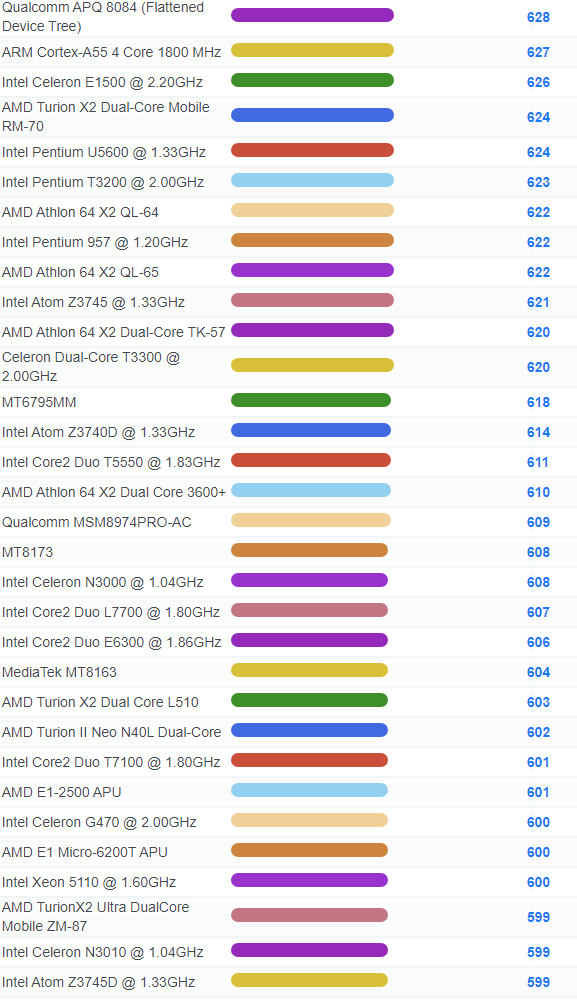Open Intel Atom Z3745D @ 1.33GHz
This screenshot has width=577, height=1000.
(x=98, y=982)
